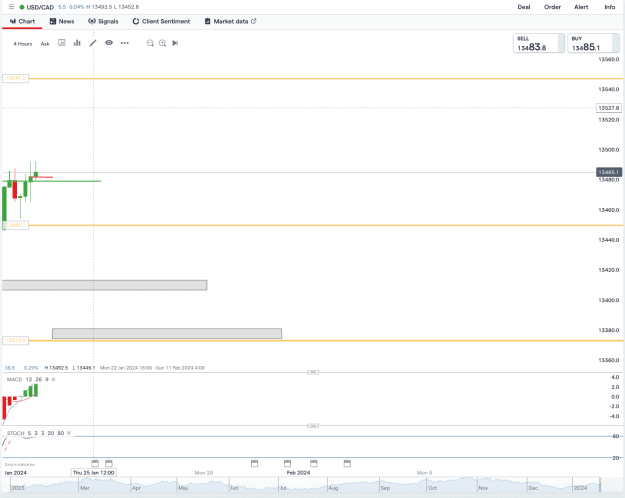625x498 pixels.
Task: Switch to the News tab
Action: click(62, 22)
